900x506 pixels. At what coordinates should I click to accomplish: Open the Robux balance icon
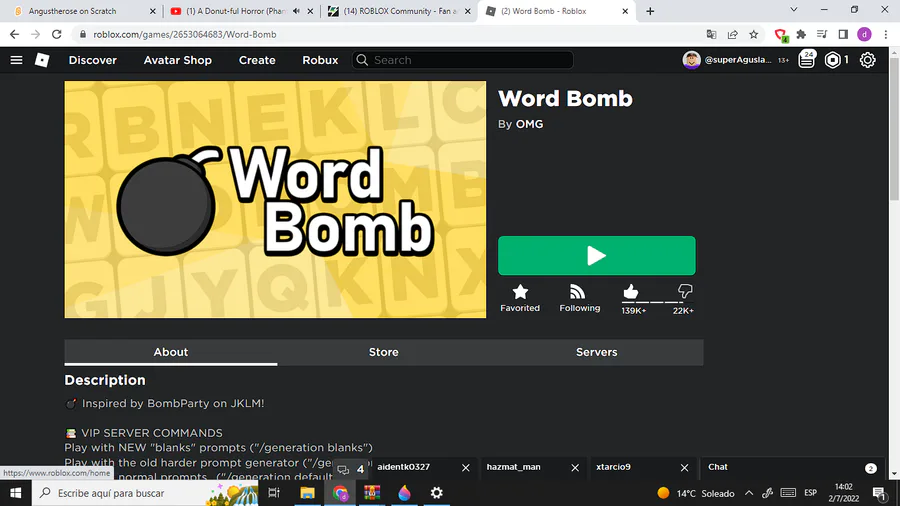[832, 60]
